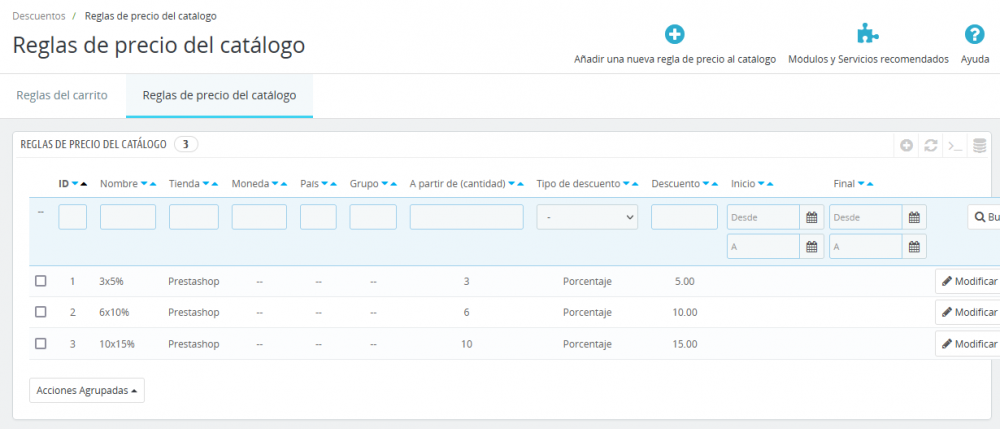This screenshot has height=429, width=1000.
Task: Click Modificar for rule 6x10%
Action: [969, 312]
